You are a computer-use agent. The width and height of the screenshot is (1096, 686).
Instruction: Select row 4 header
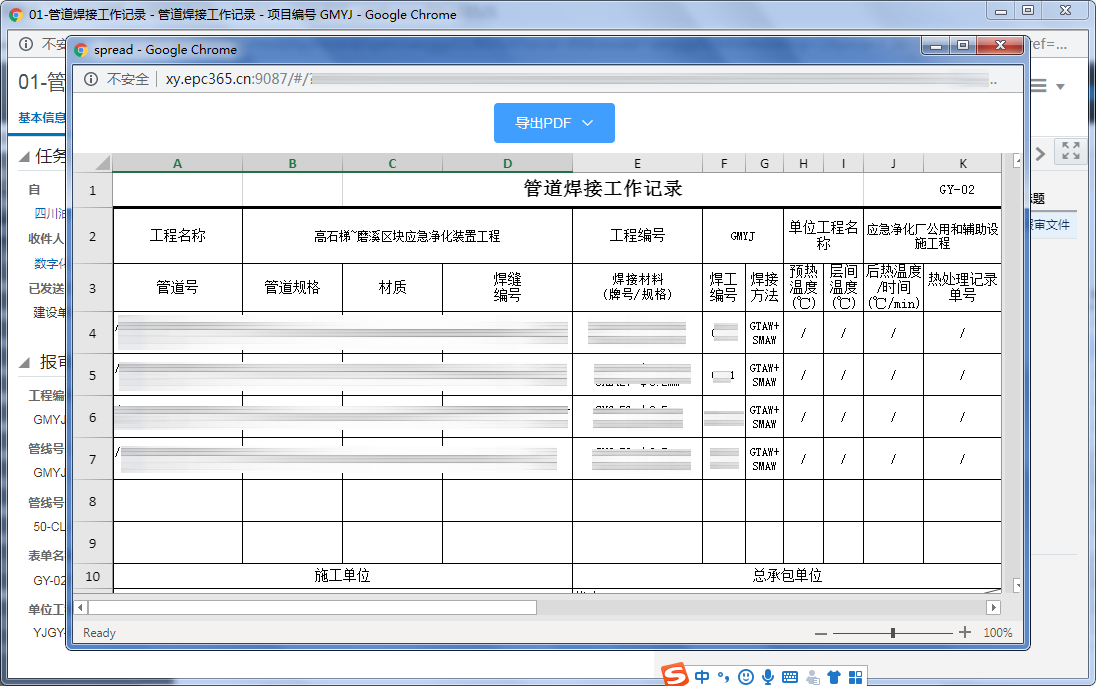(x=92, y=334)
